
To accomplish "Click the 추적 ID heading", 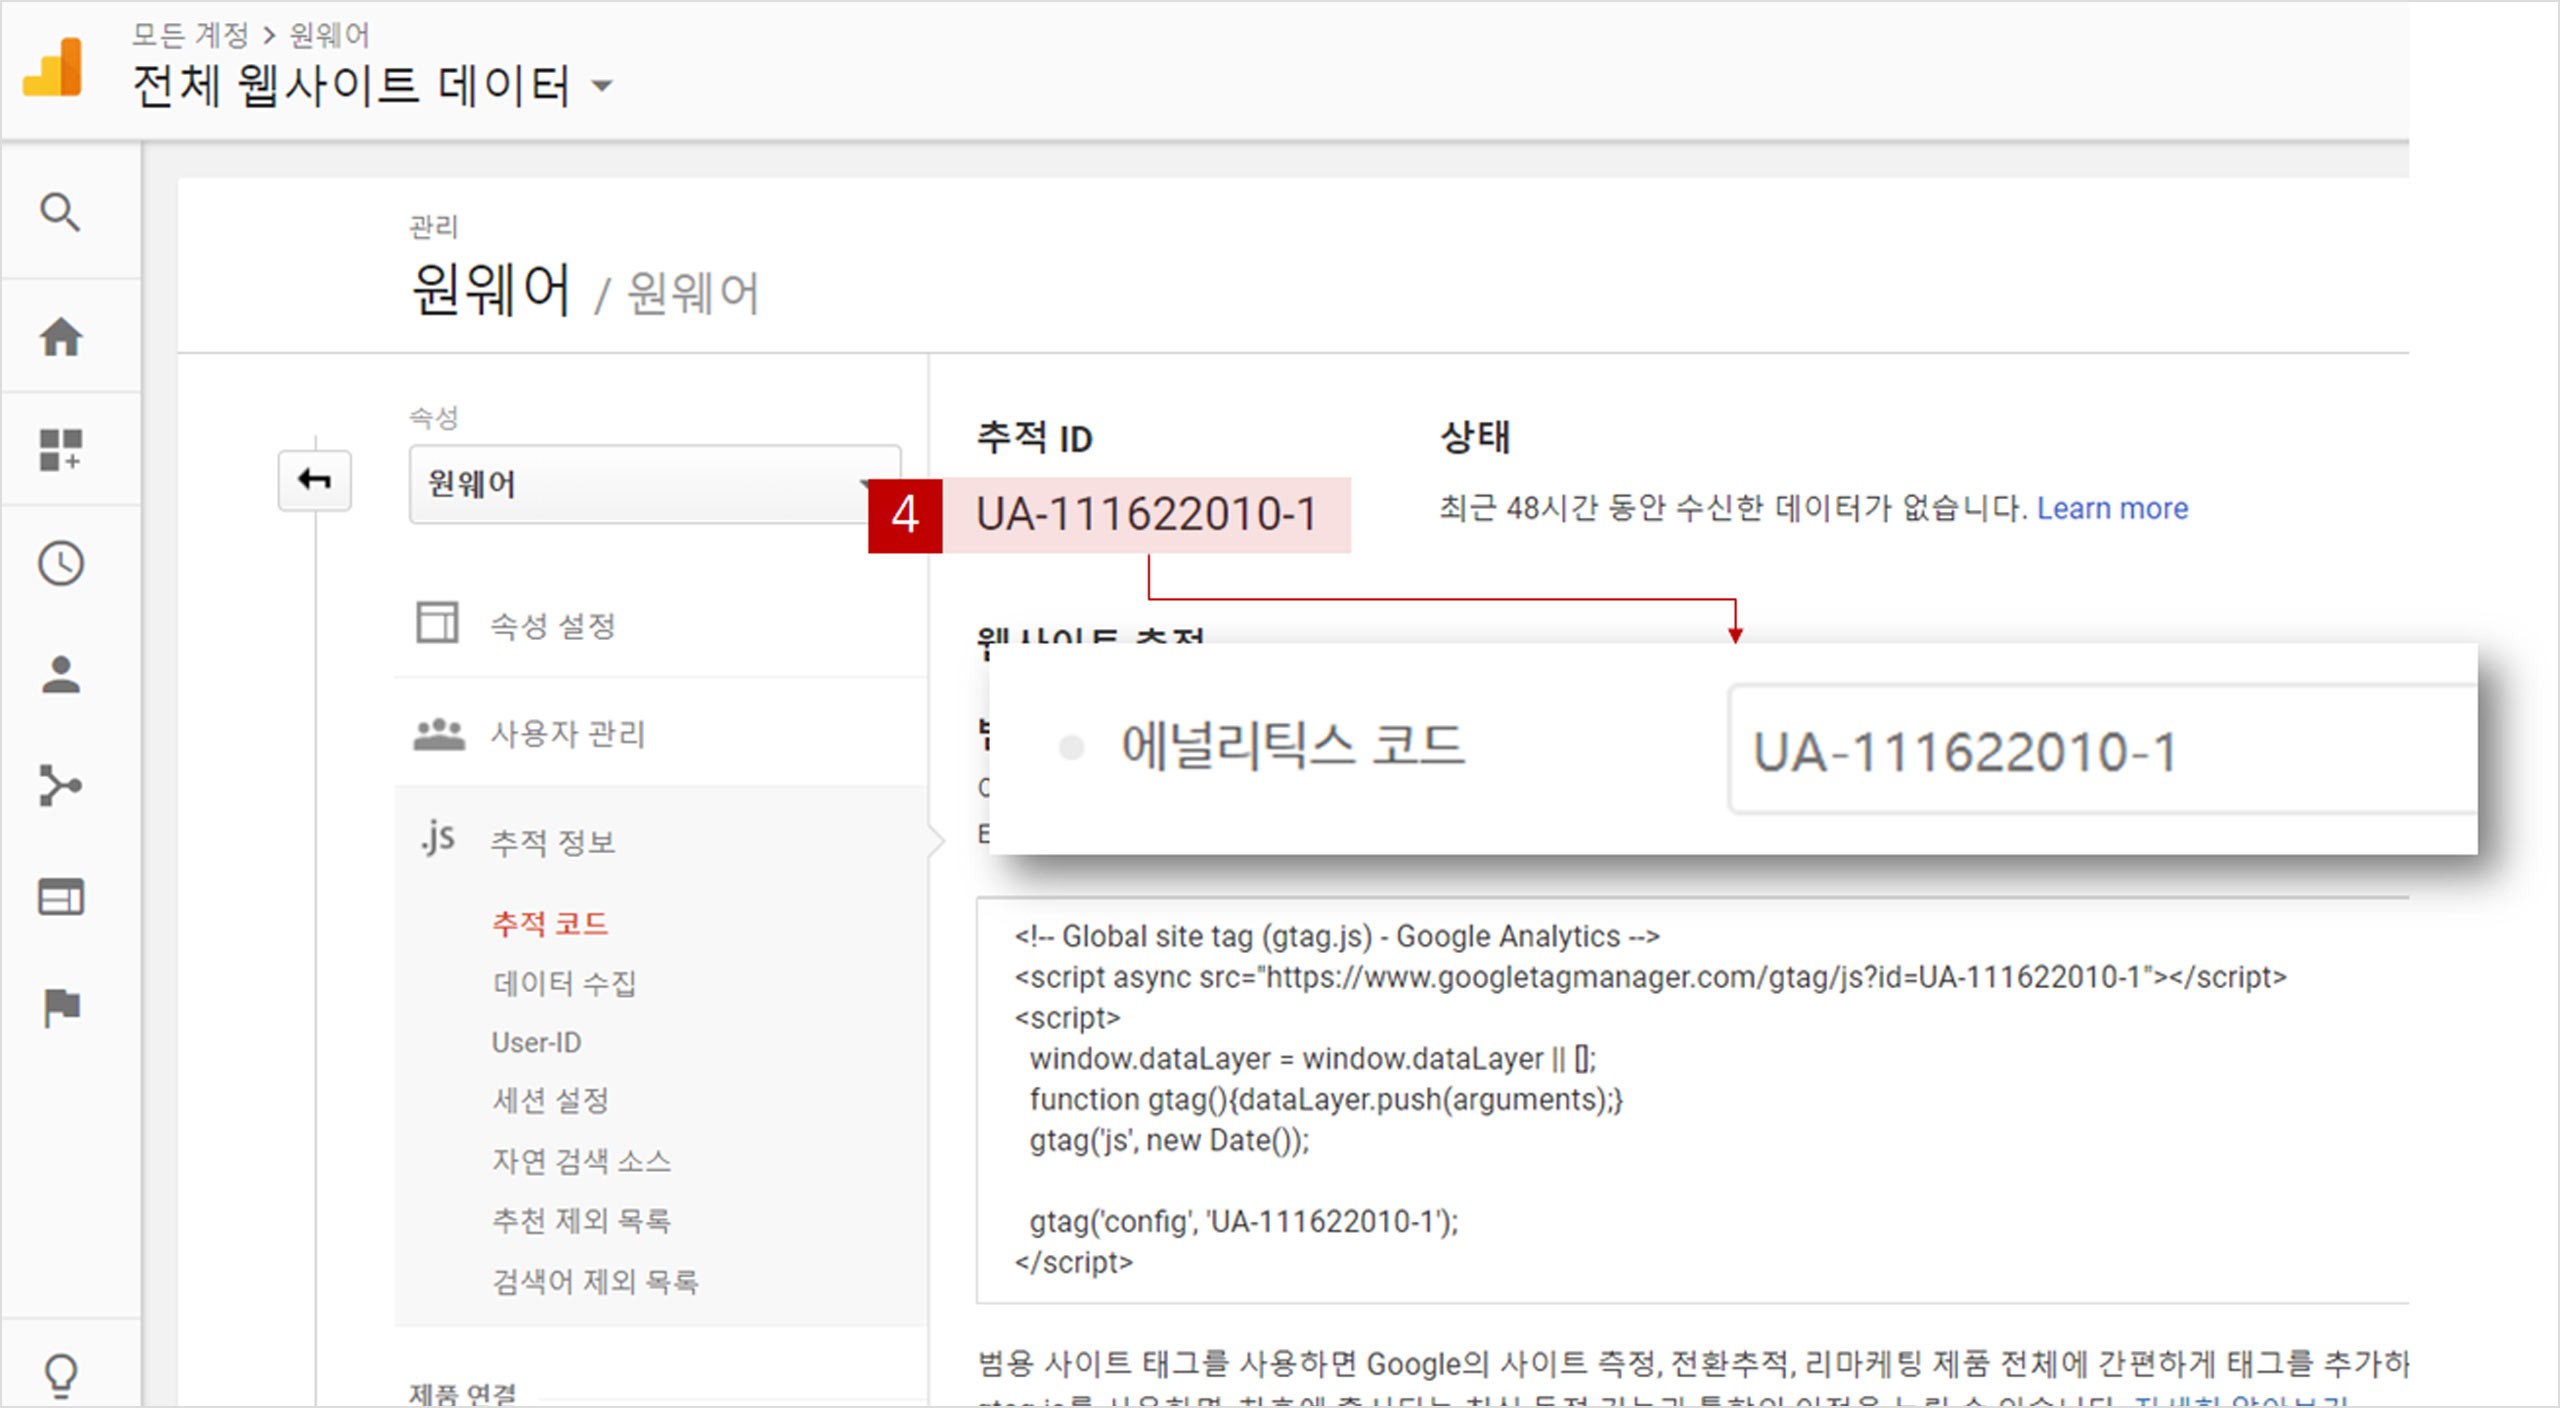I will point(1034,438).
